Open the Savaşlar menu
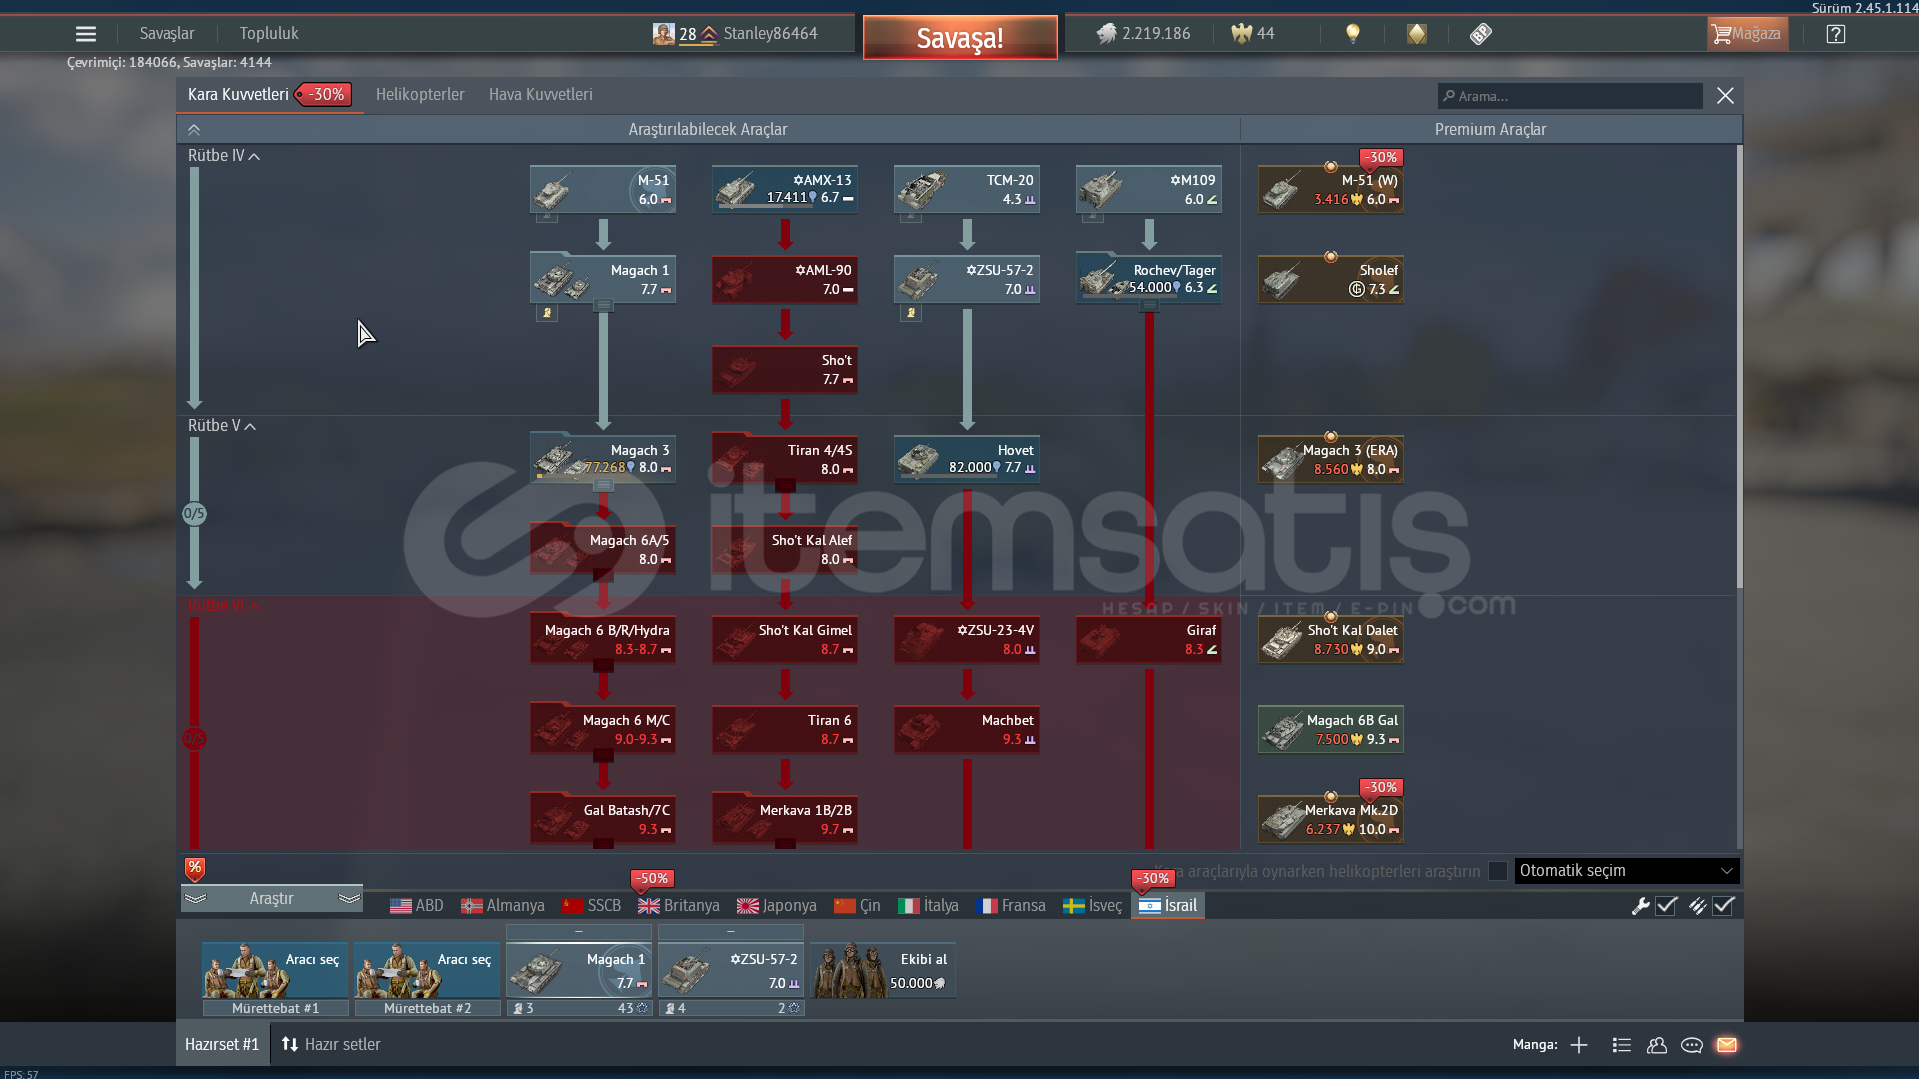The image size is (1919, 1079). pos(167,34)
